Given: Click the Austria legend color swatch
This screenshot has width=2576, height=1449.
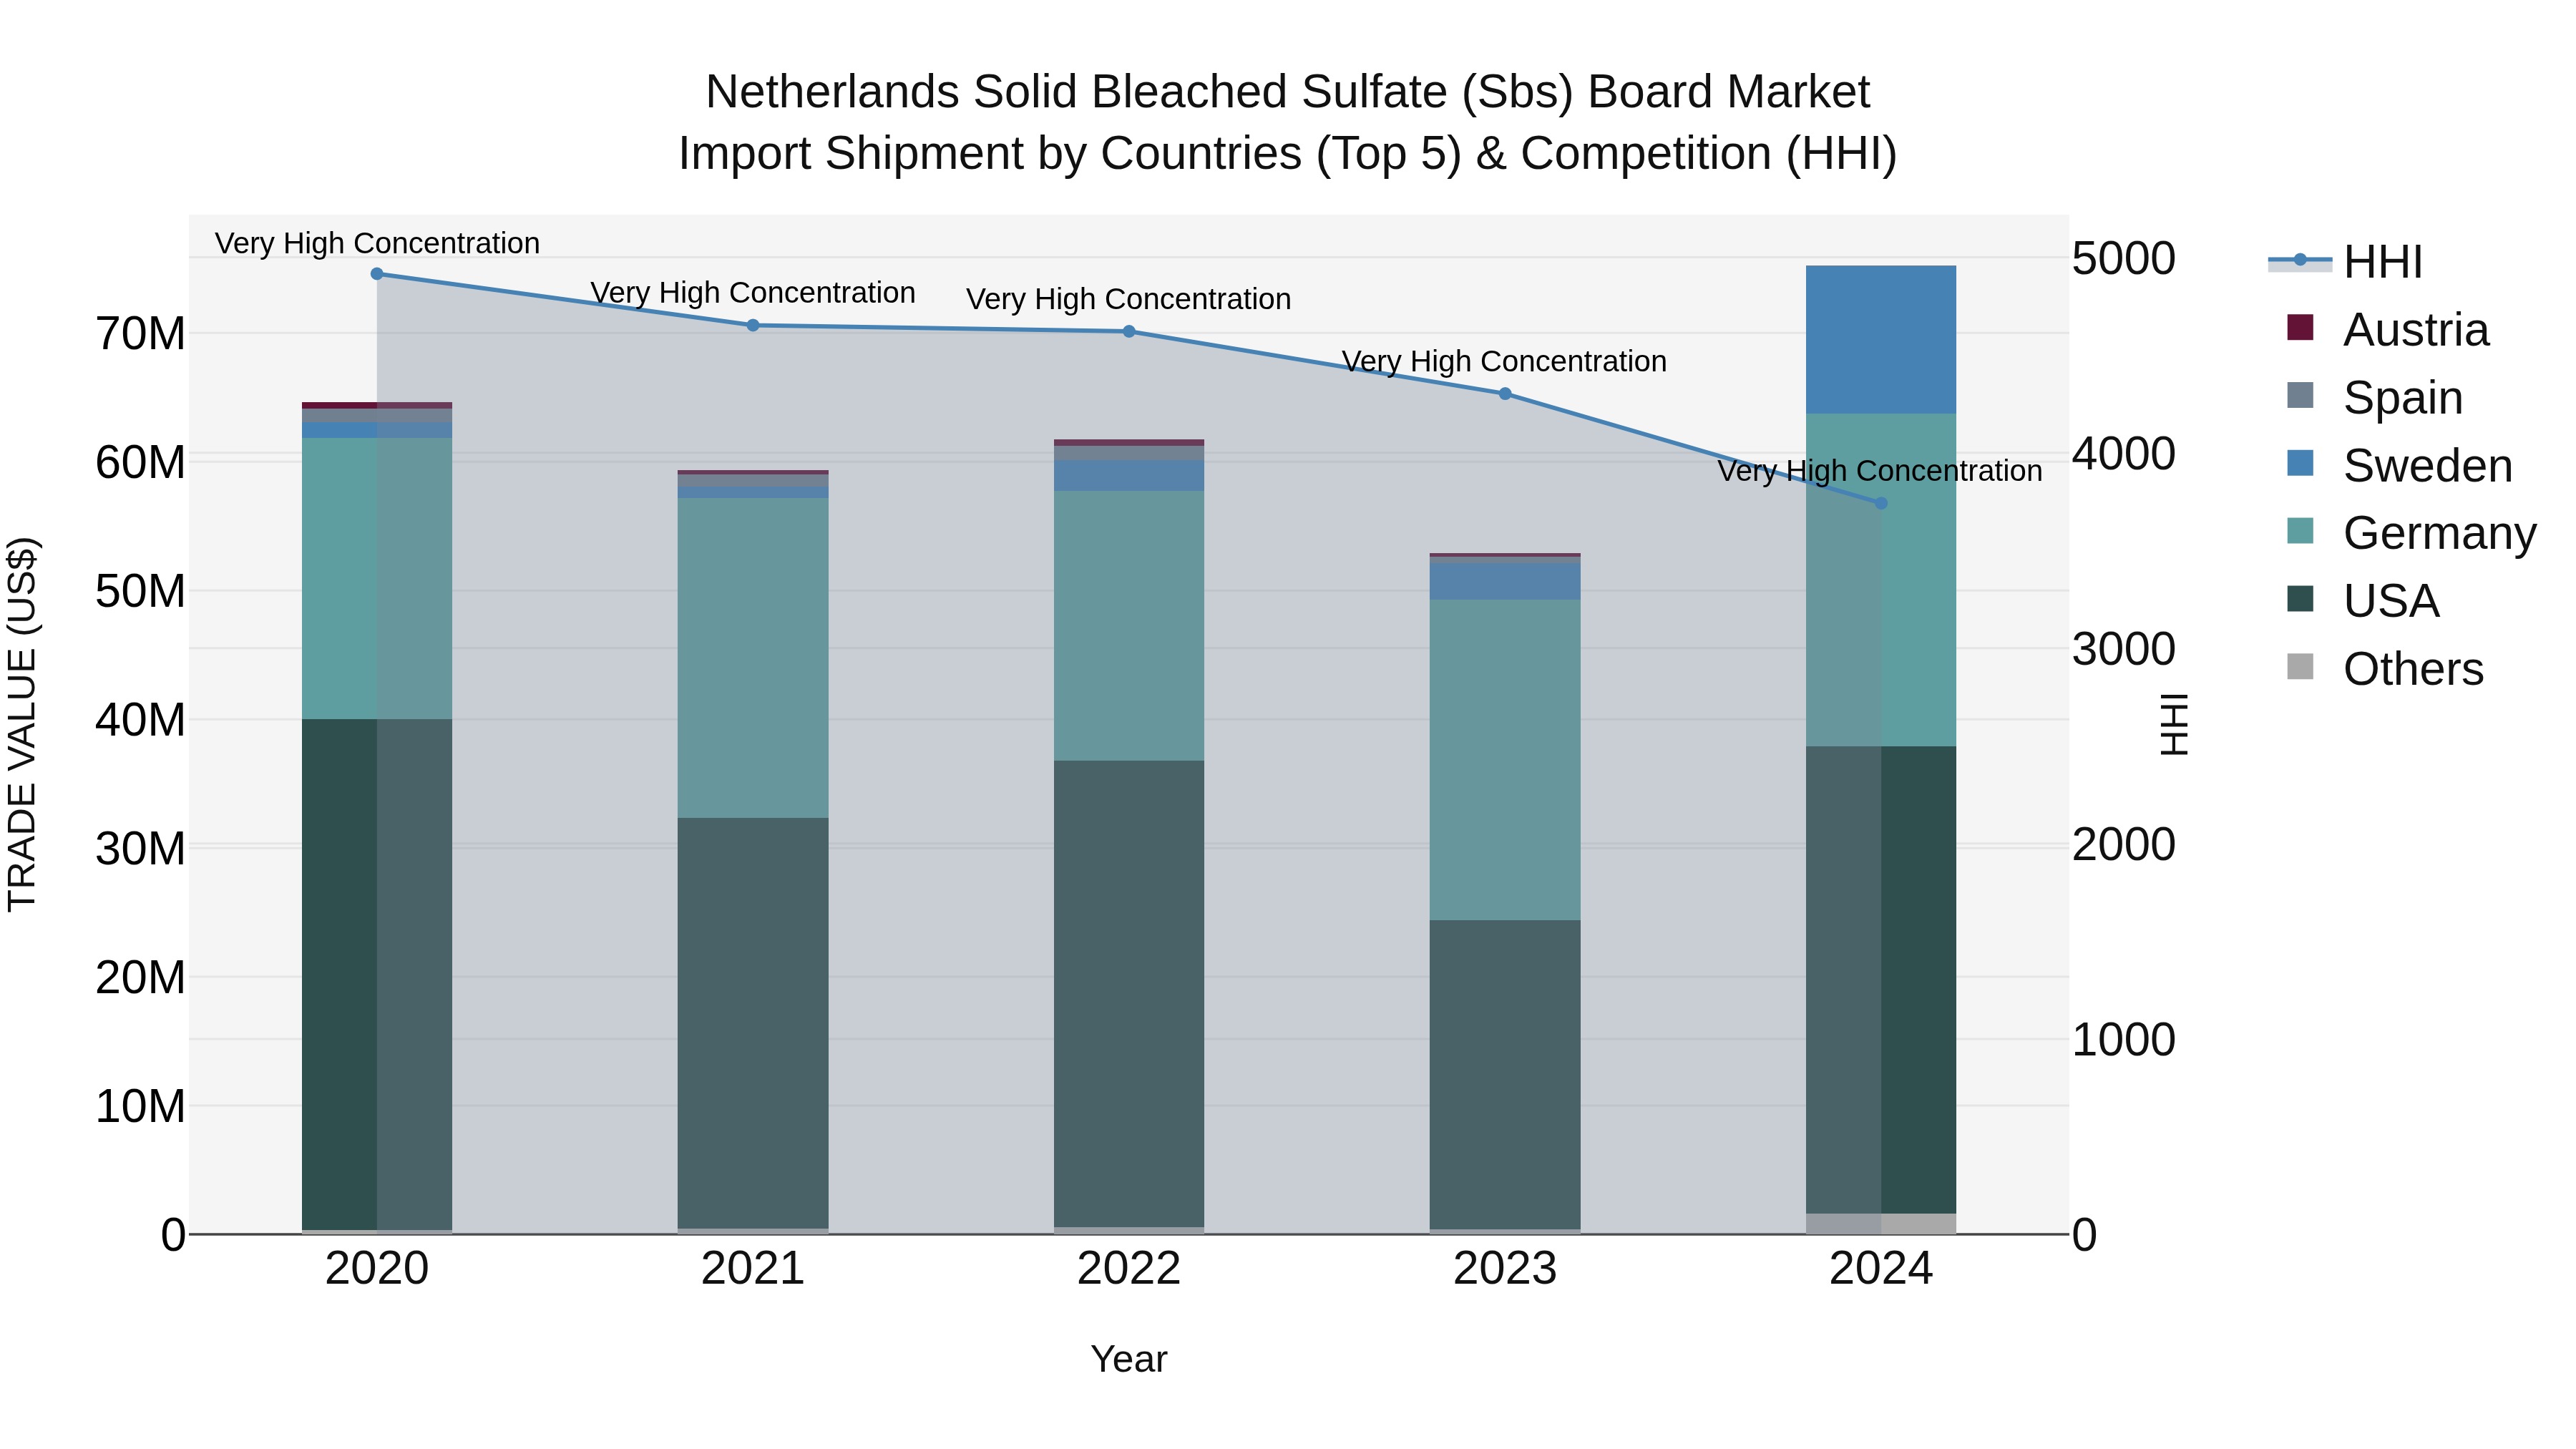Looking at the screenshot, I should coord(2300,328).
